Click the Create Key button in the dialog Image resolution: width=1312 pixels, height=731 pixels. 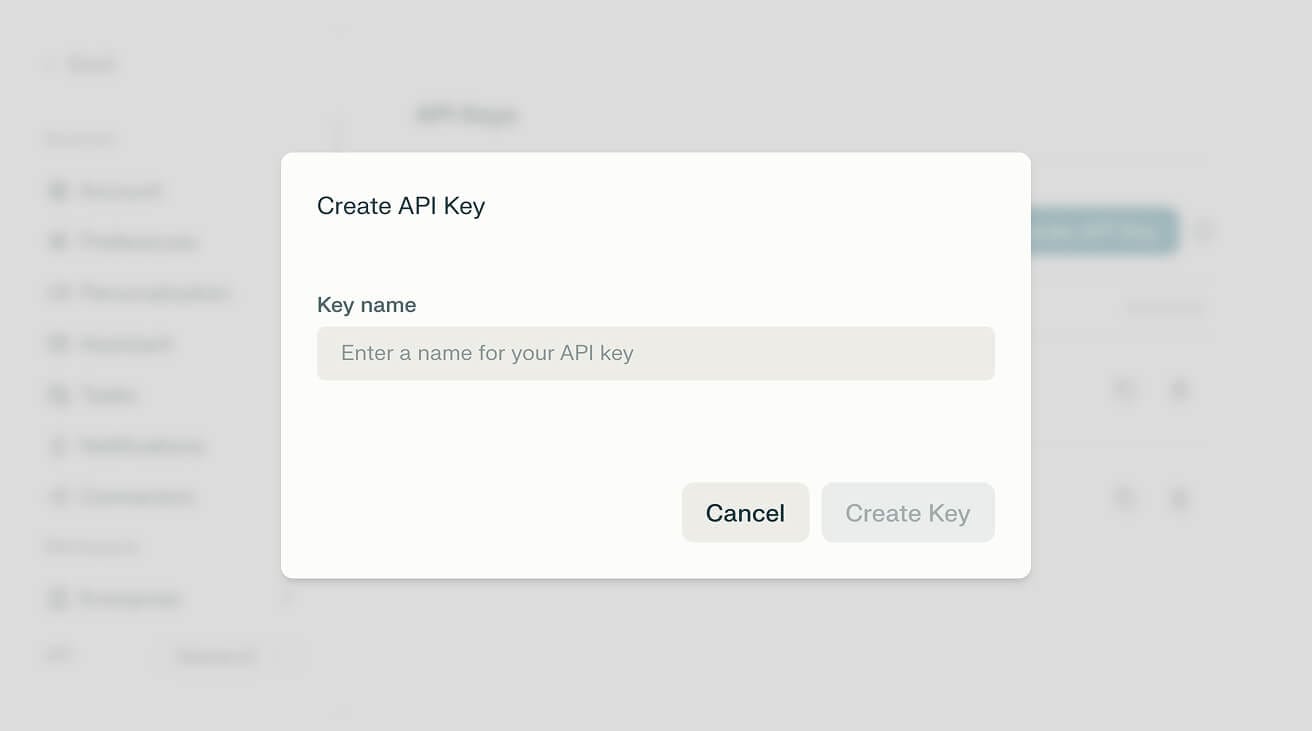tap(907, 513)
